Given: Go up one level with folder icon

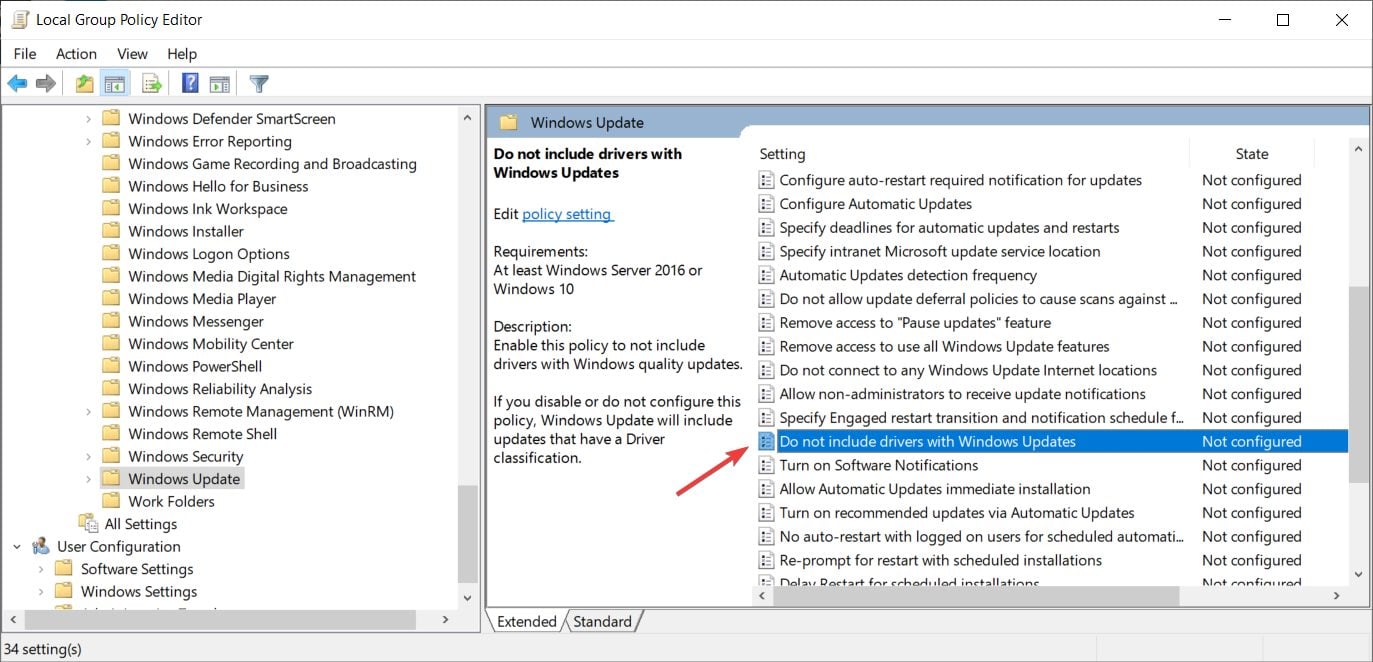Looking at the screenshot, I should [85, 84].
